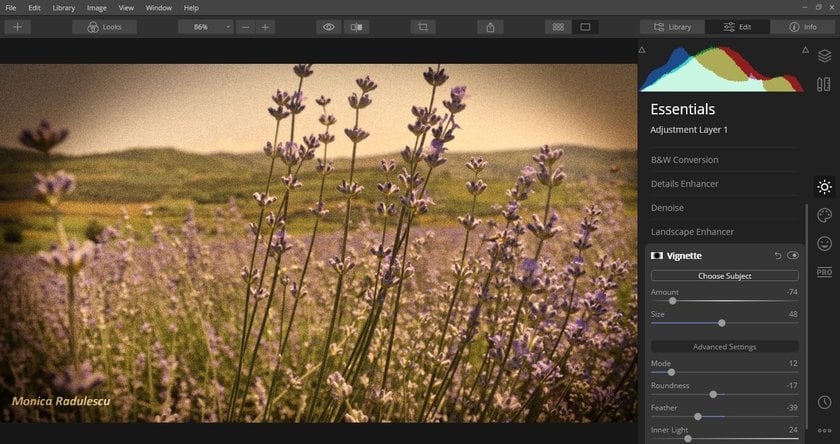Viewport: 840px width, 444px height.
Task: Open the View menu
Action: click(x=126, y=8)
